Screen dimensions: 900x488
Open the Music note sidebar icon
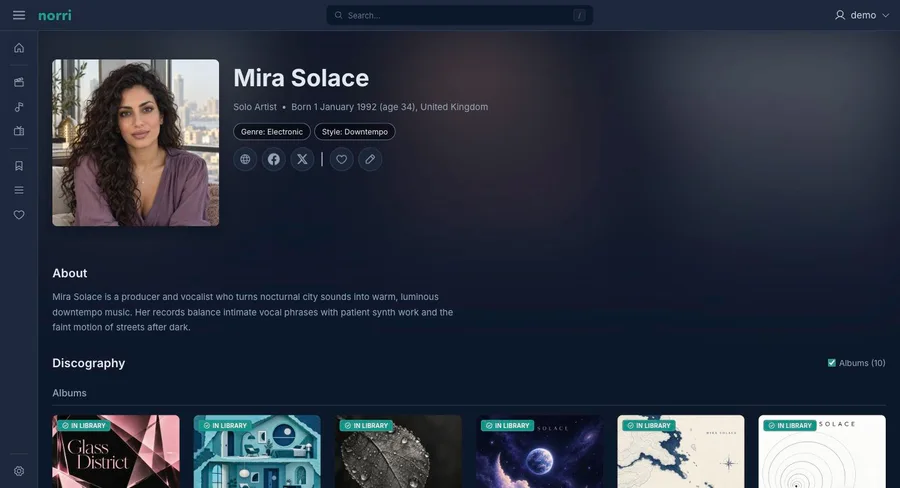(19, 107)
